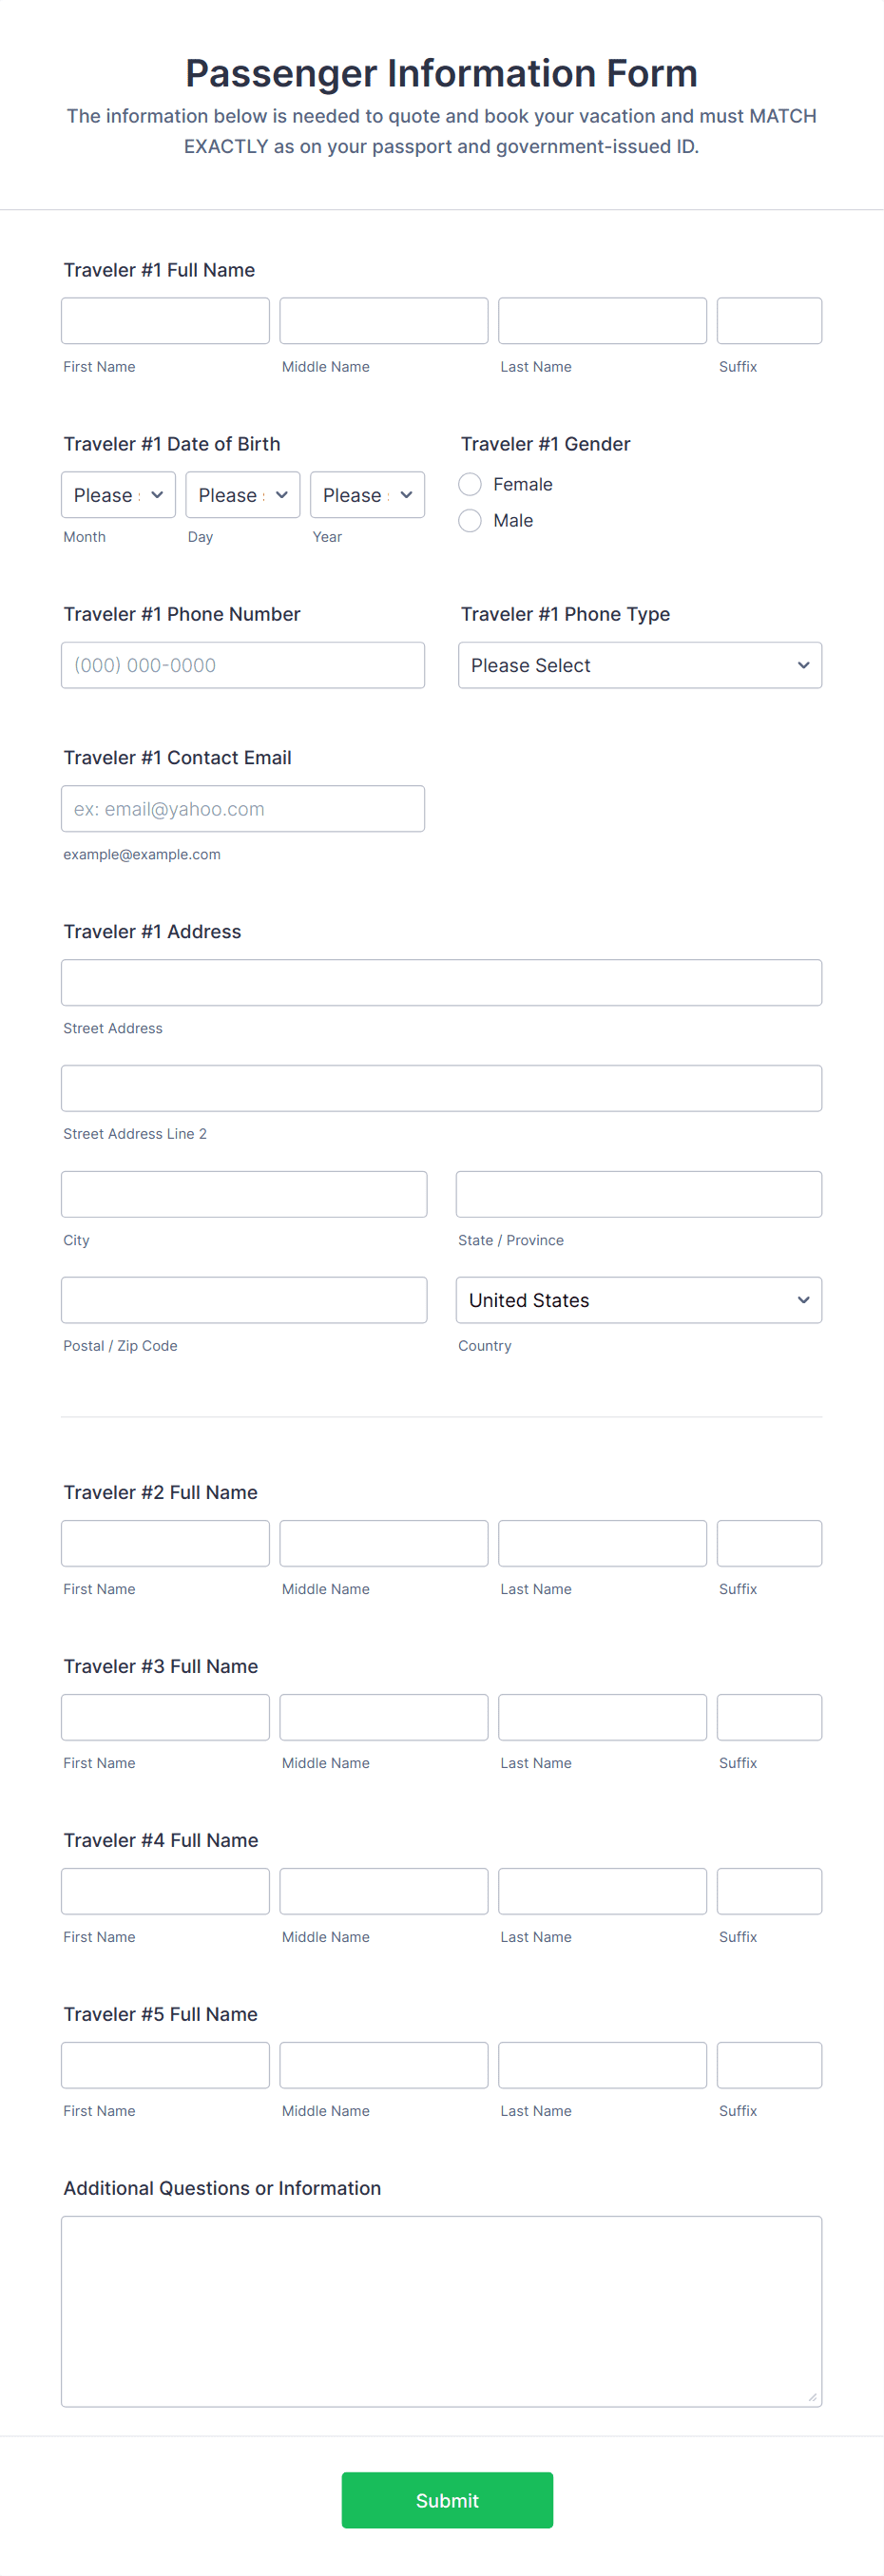Open the Day dropdown for date of birth
This screenshot has width=884, height=2576.
242,494
